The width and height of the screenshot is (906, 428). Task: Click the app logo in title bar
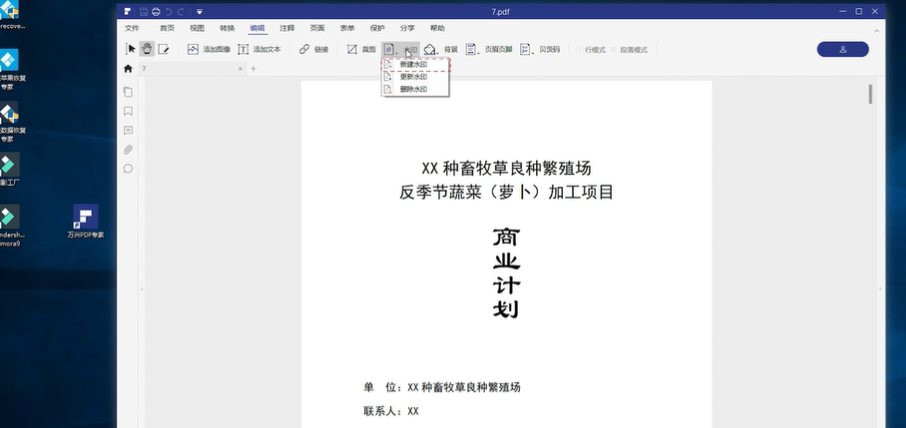[127, 12]
